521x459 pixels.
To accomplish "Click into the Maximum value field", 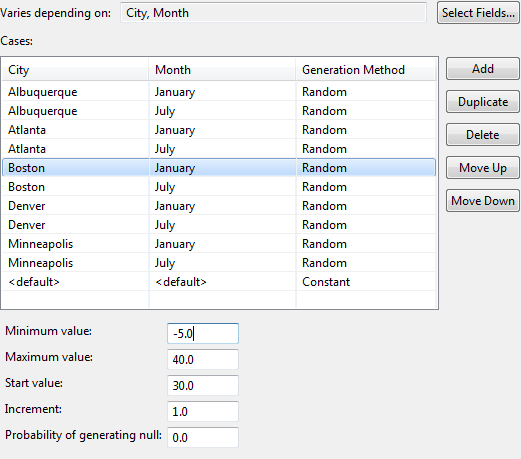I will click(x=203, y=359).
